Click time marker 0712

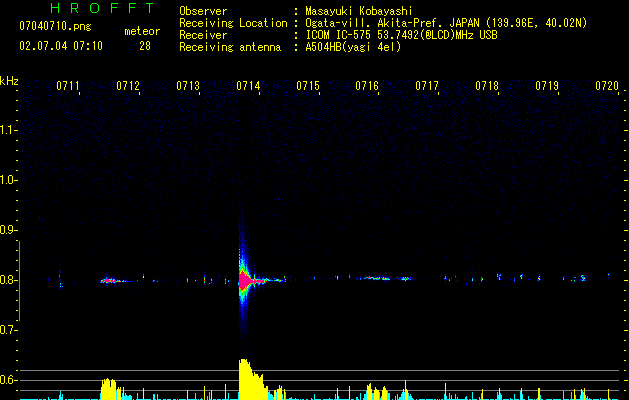coord(128,86)
